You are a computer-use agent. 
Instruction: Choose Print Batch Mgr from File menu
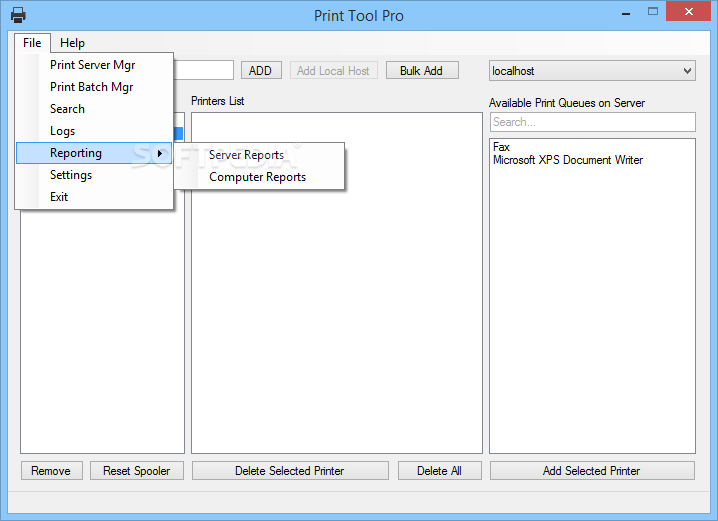coord(94,87)
